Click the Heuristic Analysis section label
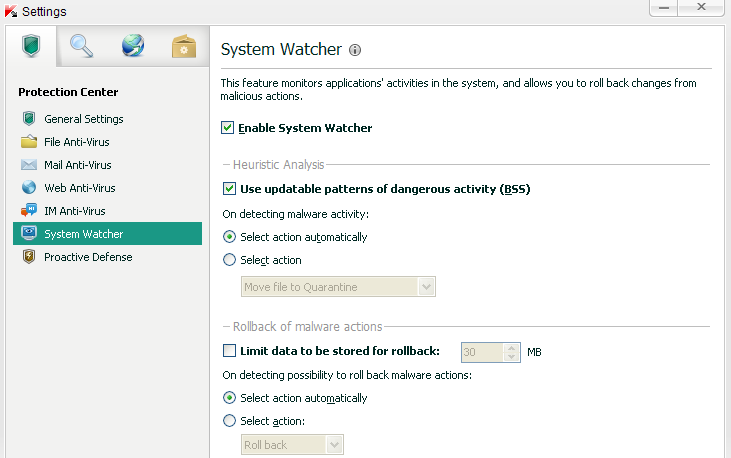Image resolution: width=731 pixels, height=458 pixels. [278, 165]
